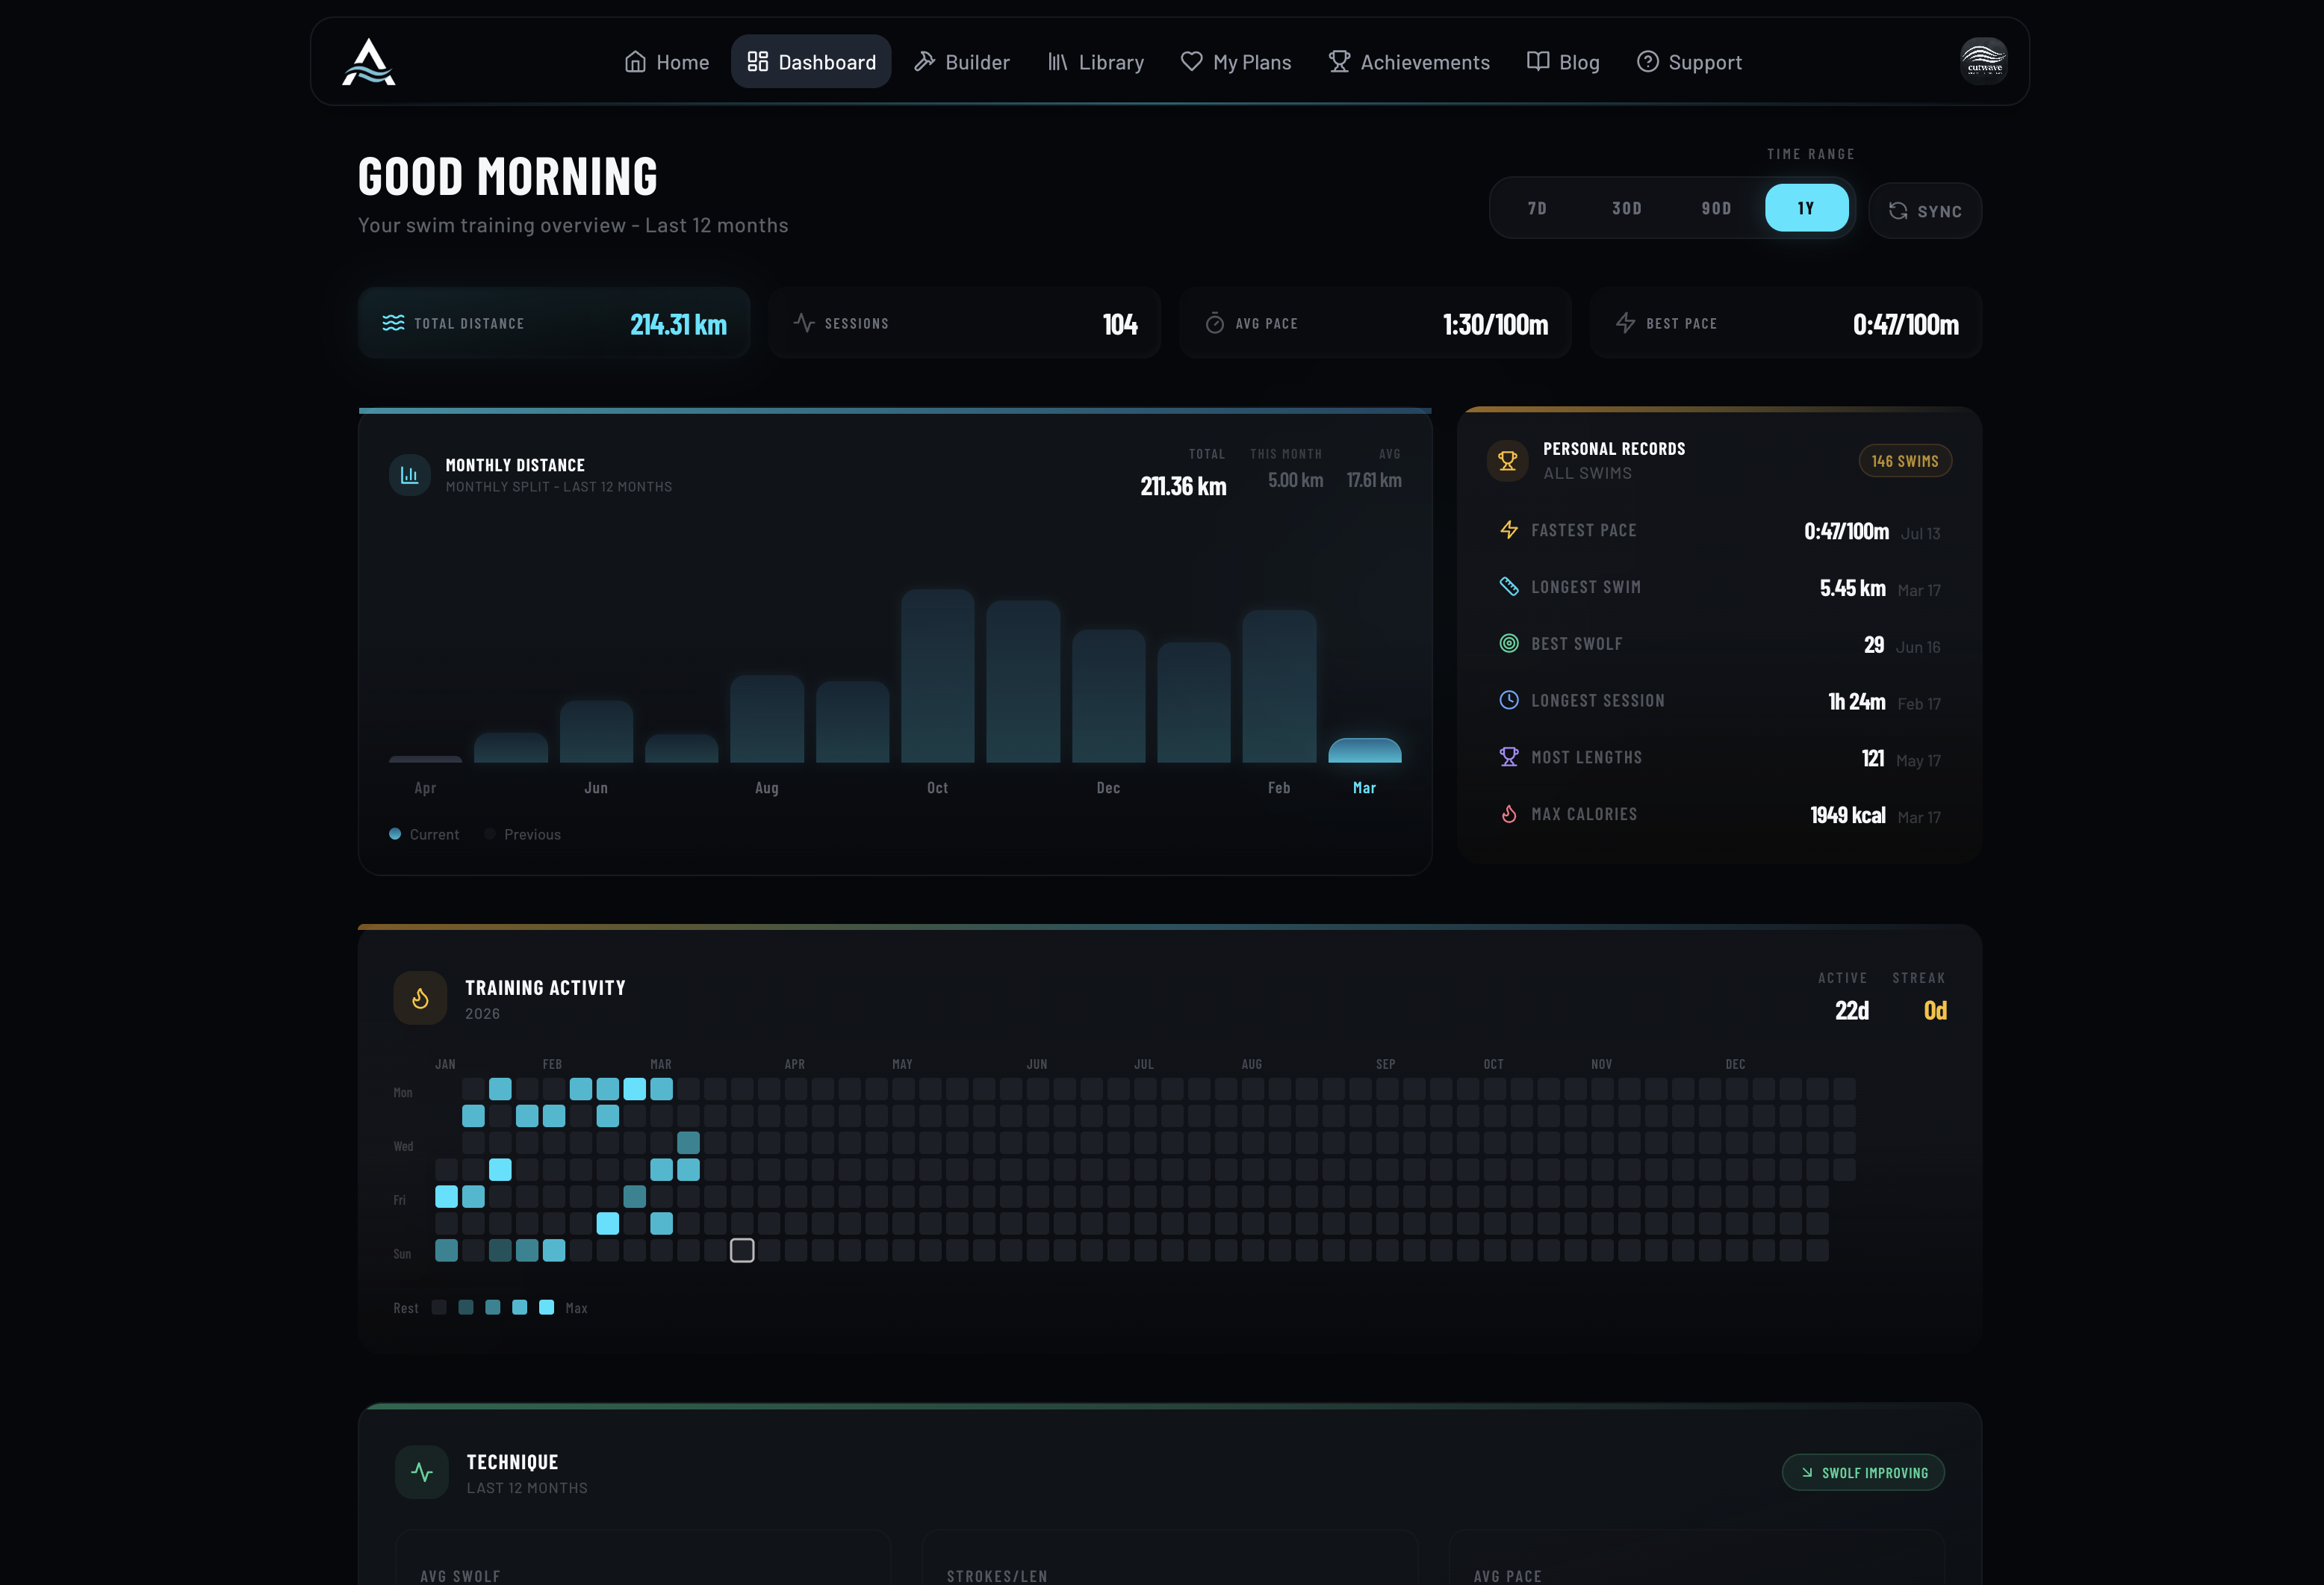Click the highlighted Mar bar in chart

tap(1364, 750)
